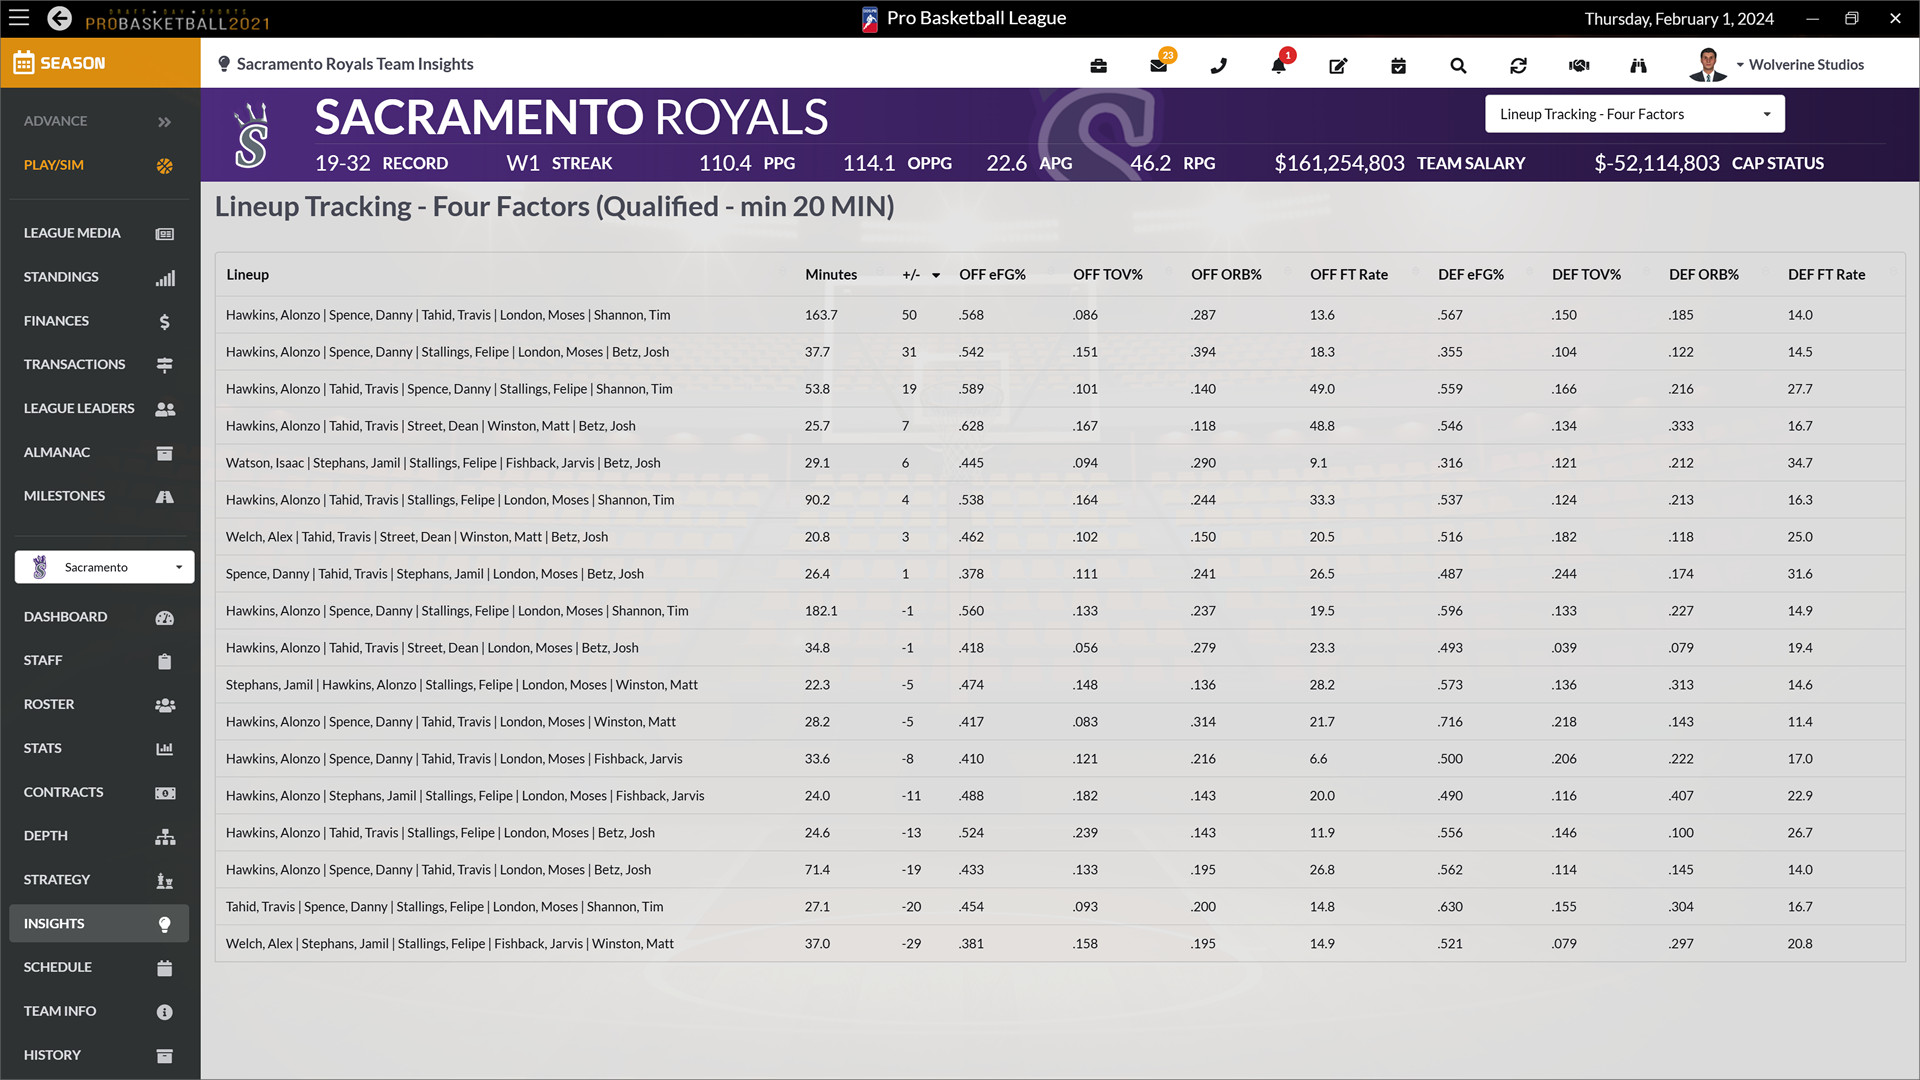
Task: Open the inbox with 23 unread messages
Action: pos(1158,65)
